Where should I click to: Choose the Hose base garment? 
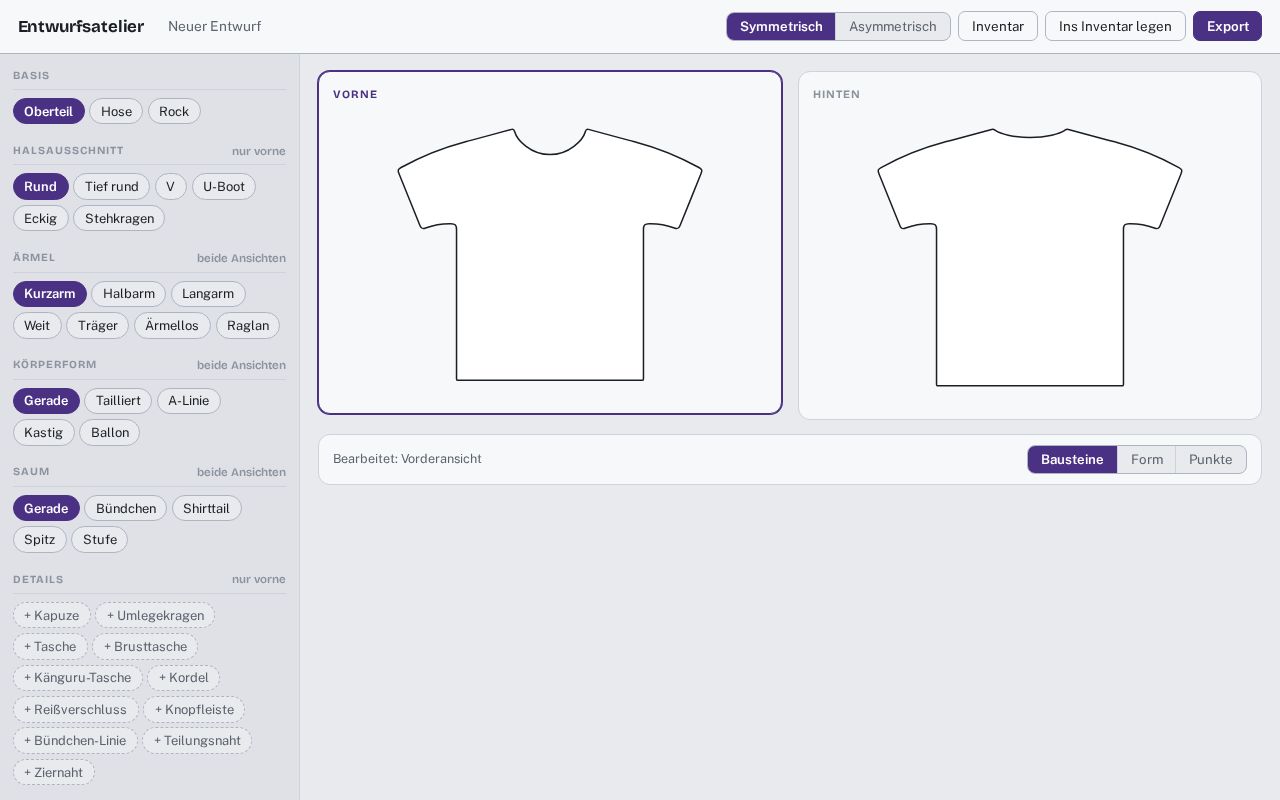[116, 111]
